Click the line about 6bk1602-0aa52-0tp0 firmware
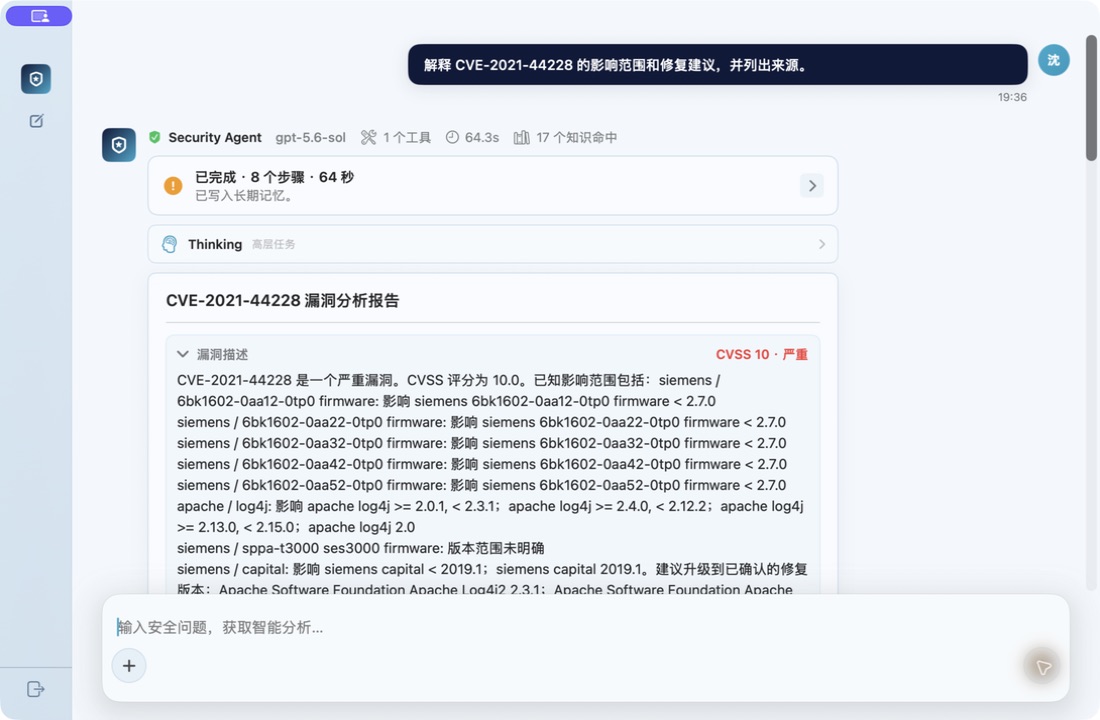Viewport: 1100px width, 720px height. click(x=481, y=486)
